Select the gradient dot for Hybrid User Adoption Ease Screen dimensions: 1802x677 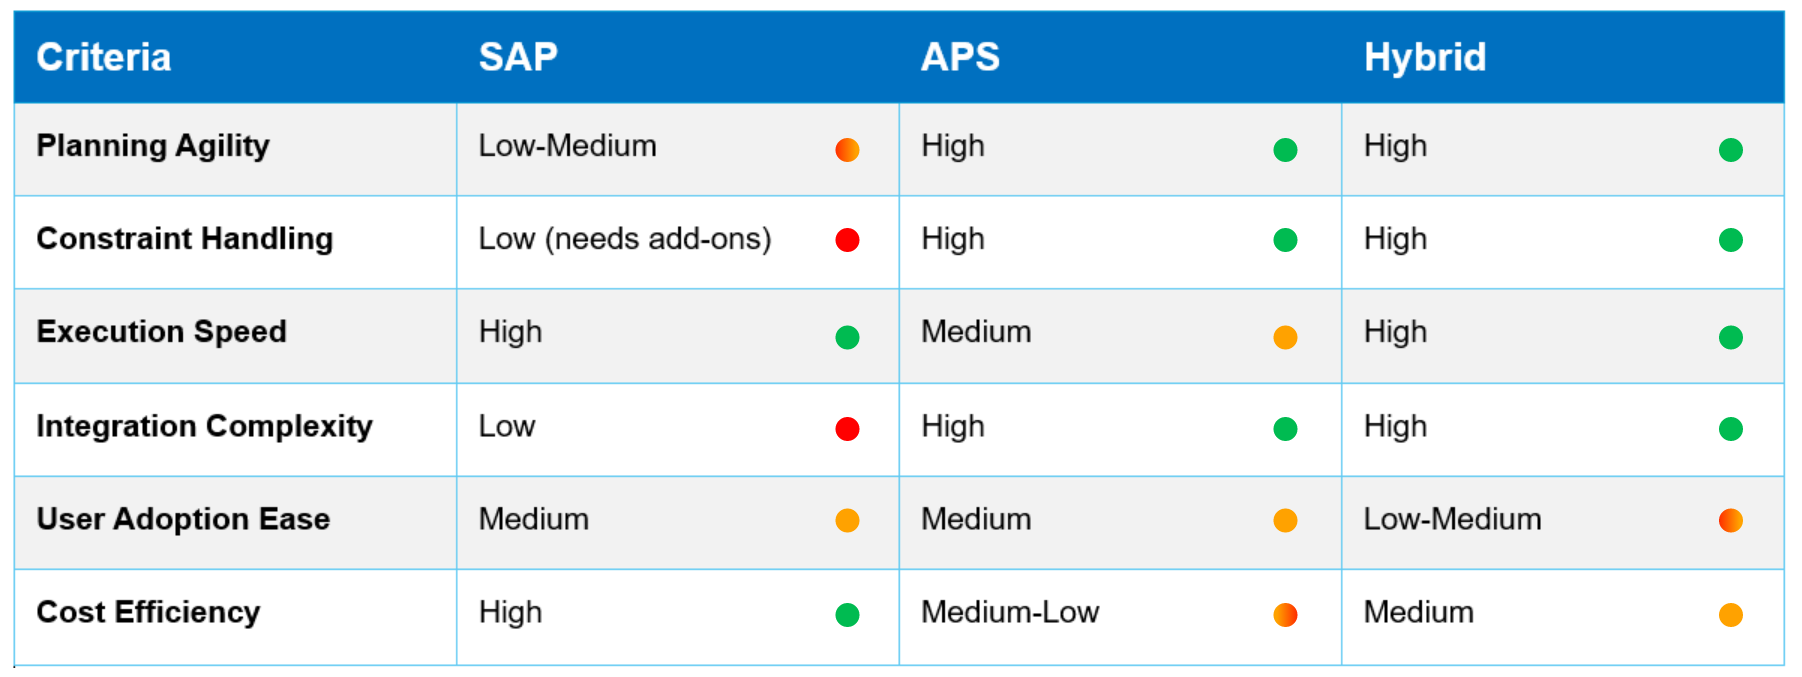1731,520
